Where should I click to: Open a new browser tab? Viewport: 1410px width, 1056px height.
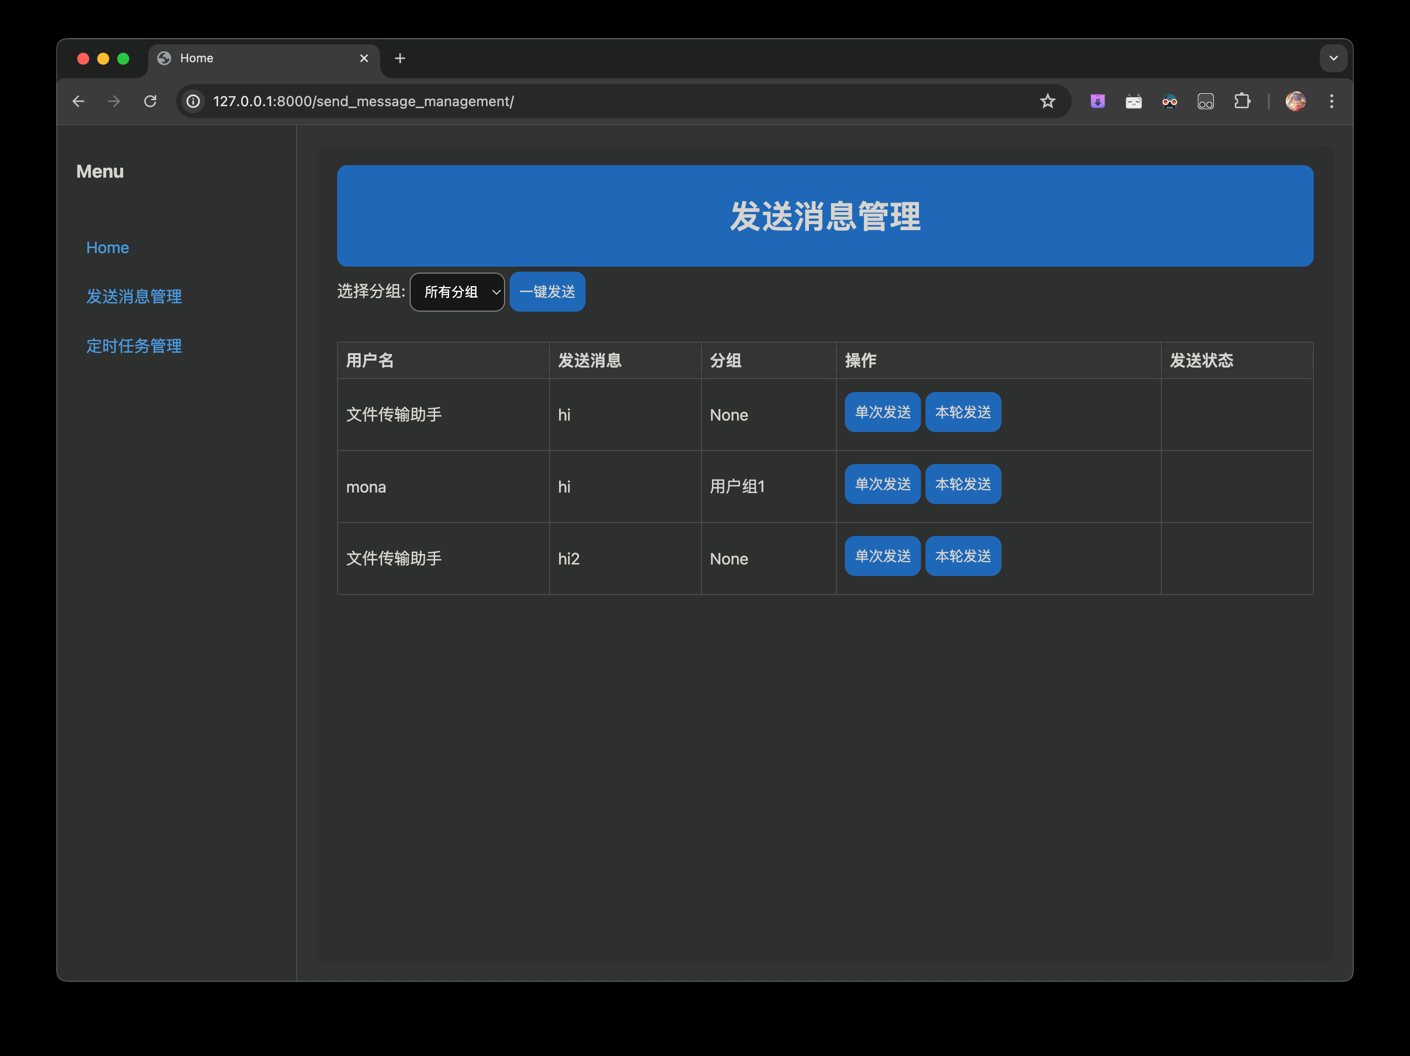coord(400,58)
